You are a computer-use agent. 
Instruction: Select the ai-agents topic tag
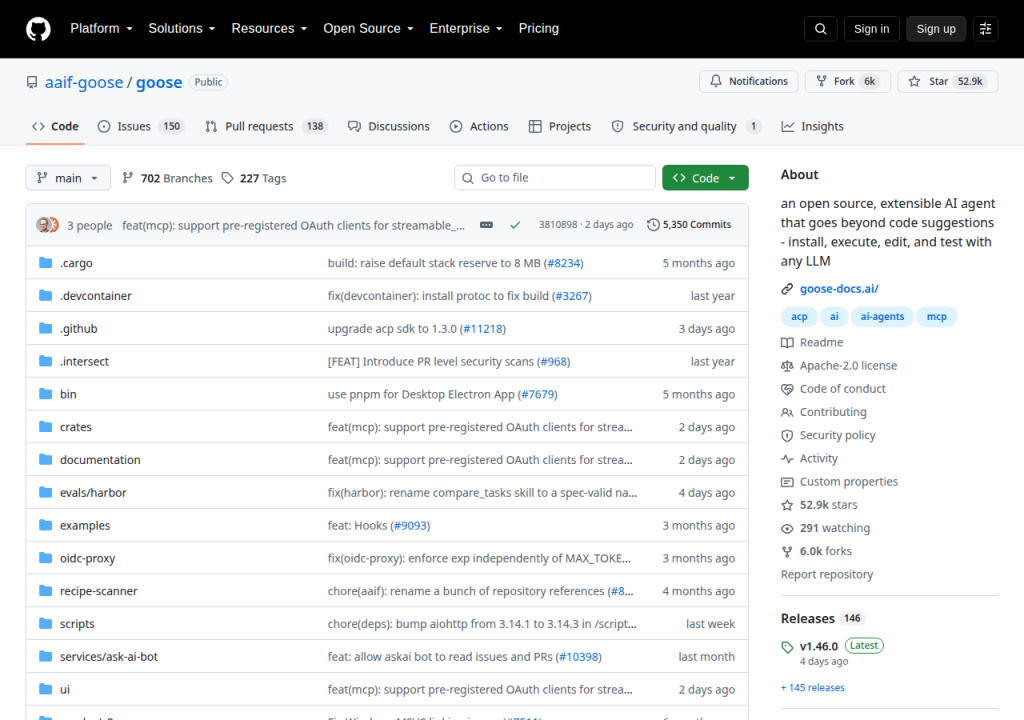[x=882, y=316]
